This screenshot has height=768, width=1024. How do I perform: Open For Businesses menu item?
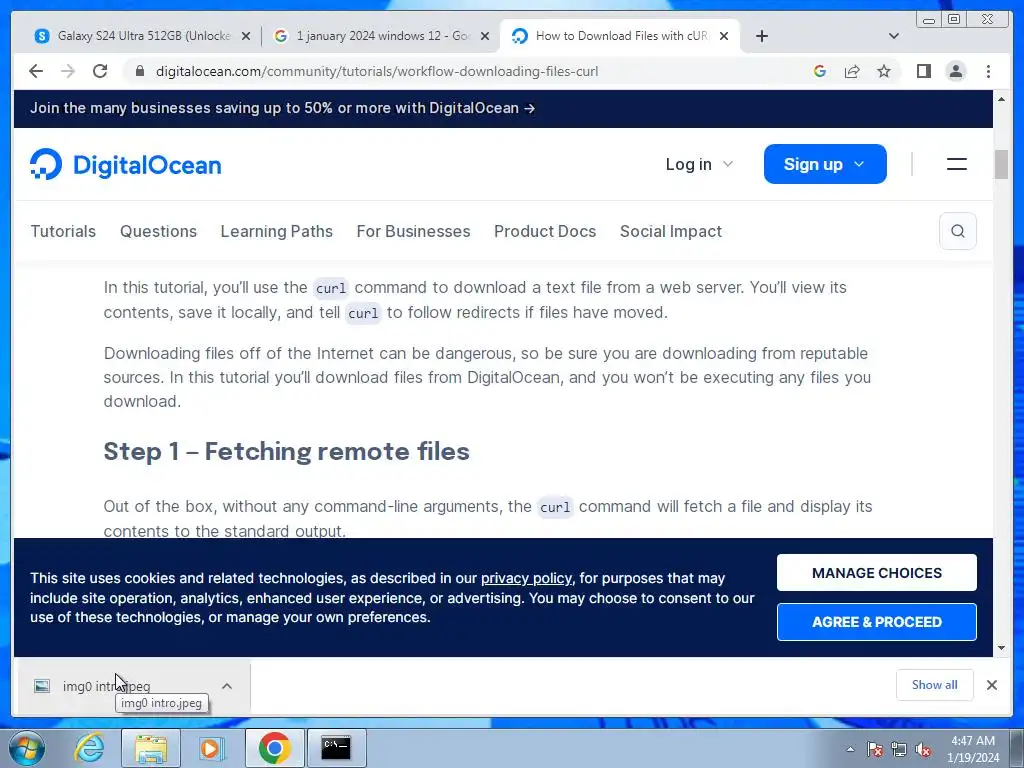413,231
